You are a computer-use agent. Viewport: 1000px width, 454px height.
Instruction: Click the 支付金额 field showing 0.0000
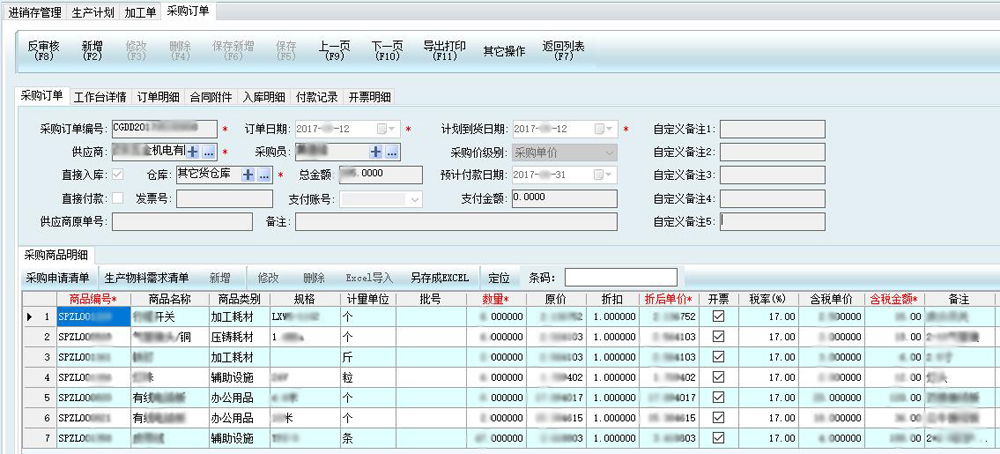point(564,199)
